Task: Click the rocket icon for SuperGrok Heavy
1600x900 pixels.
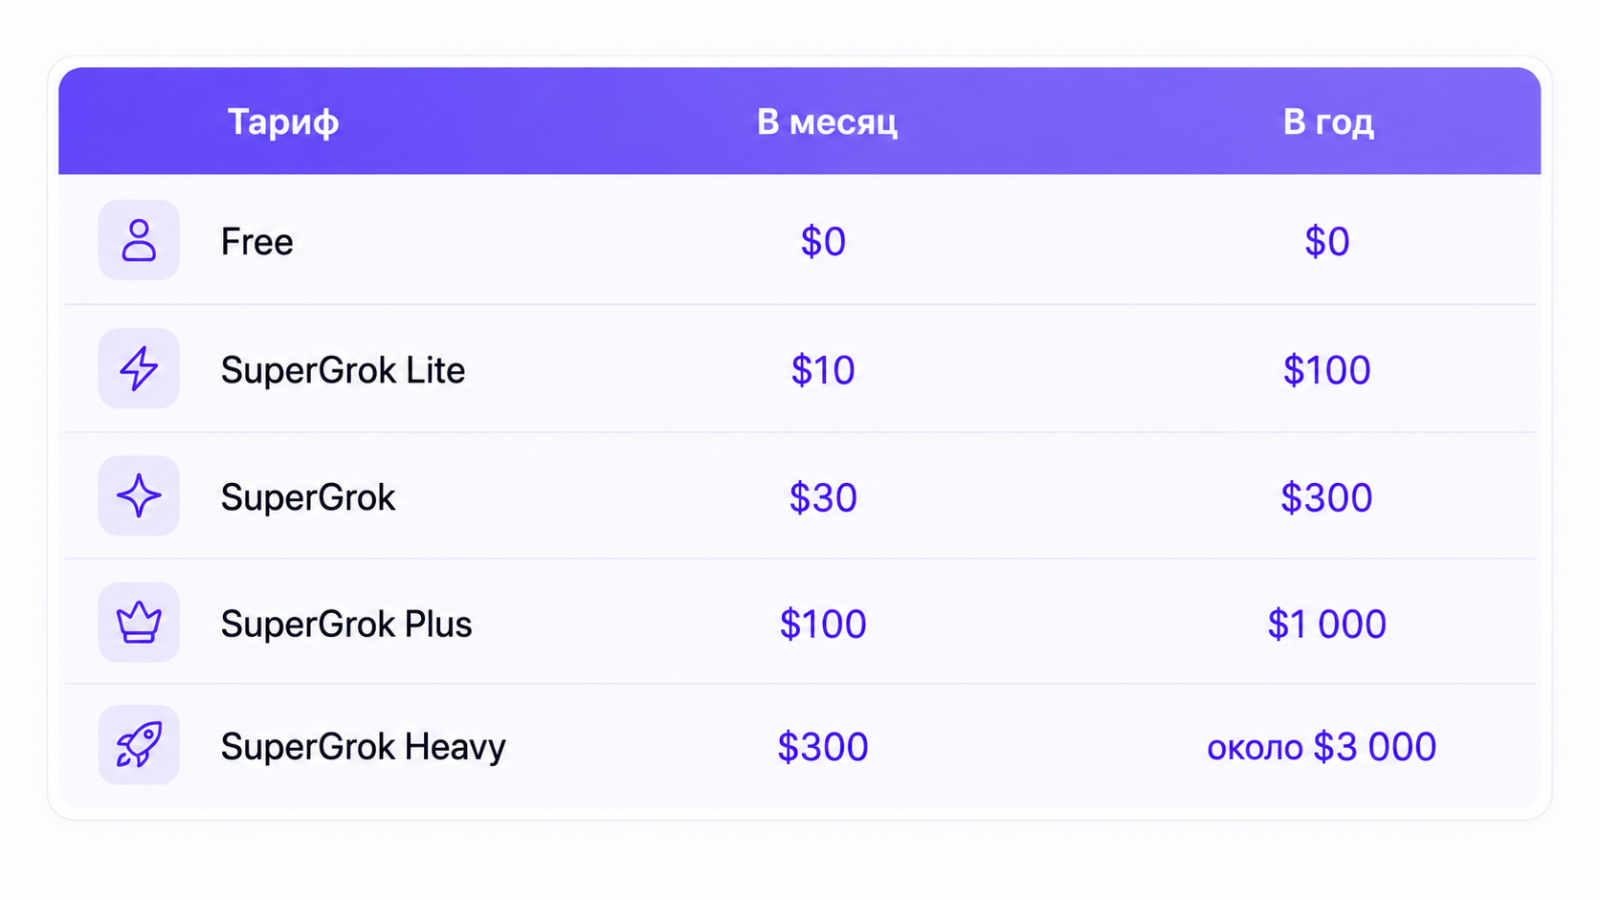Action: pyautogui.click(x=139, y=745)
